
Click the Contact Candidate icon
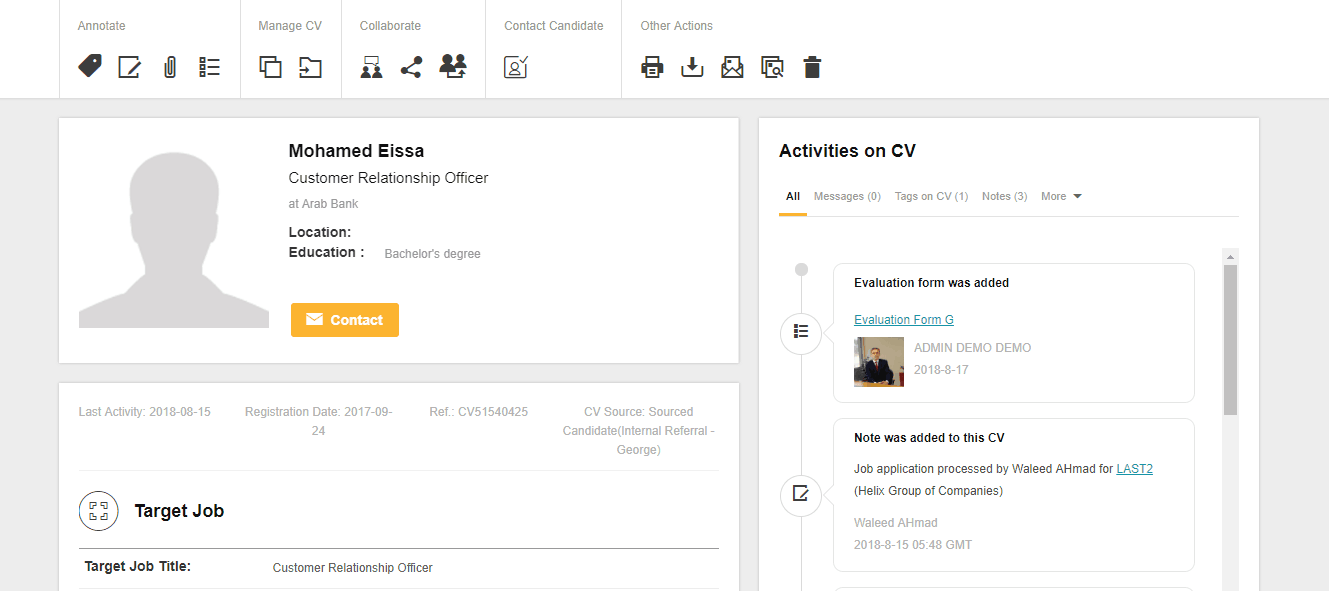[516, 67]
